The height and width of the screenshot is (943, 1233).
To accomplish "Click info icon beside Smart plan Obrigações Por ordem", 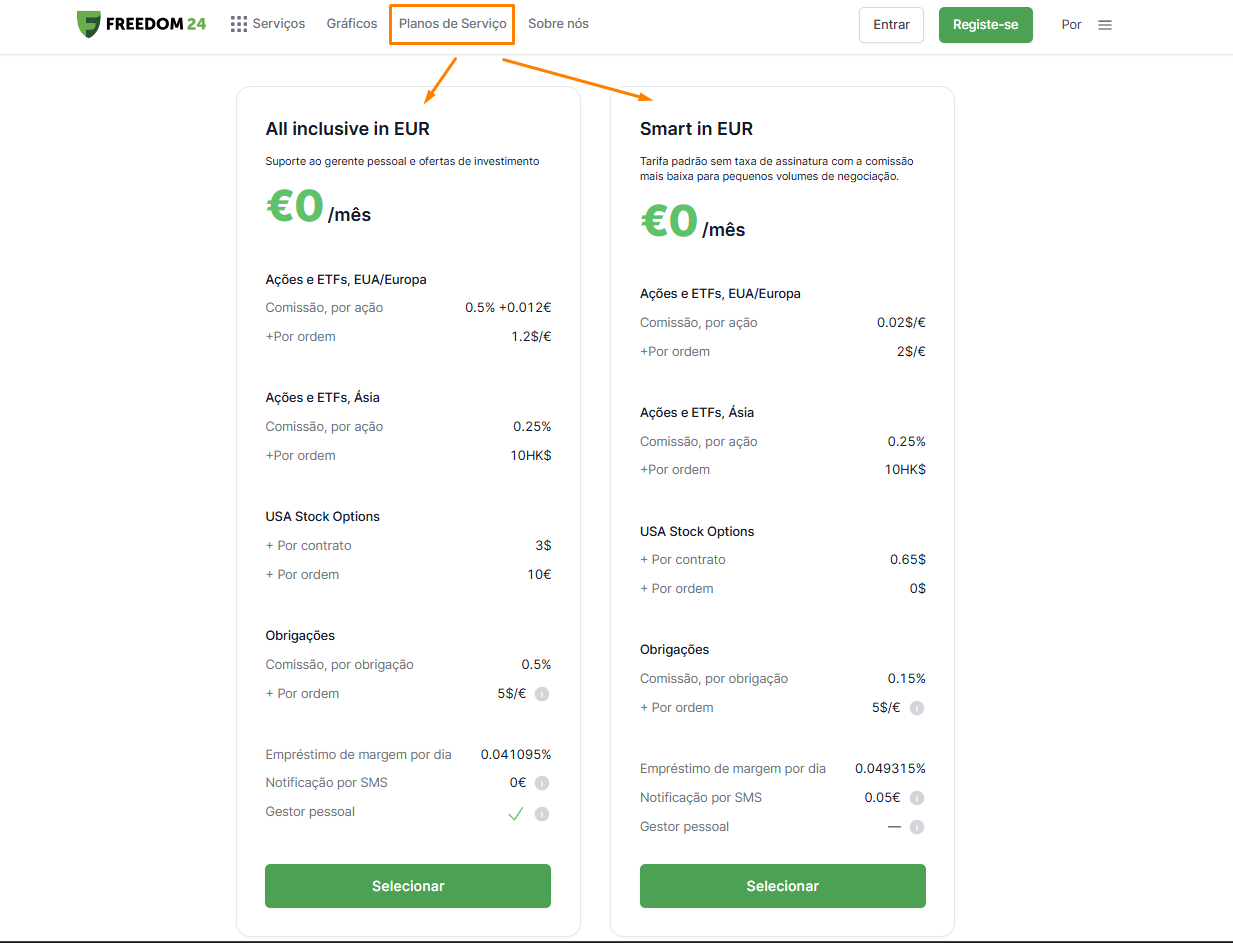I will 916,708.
